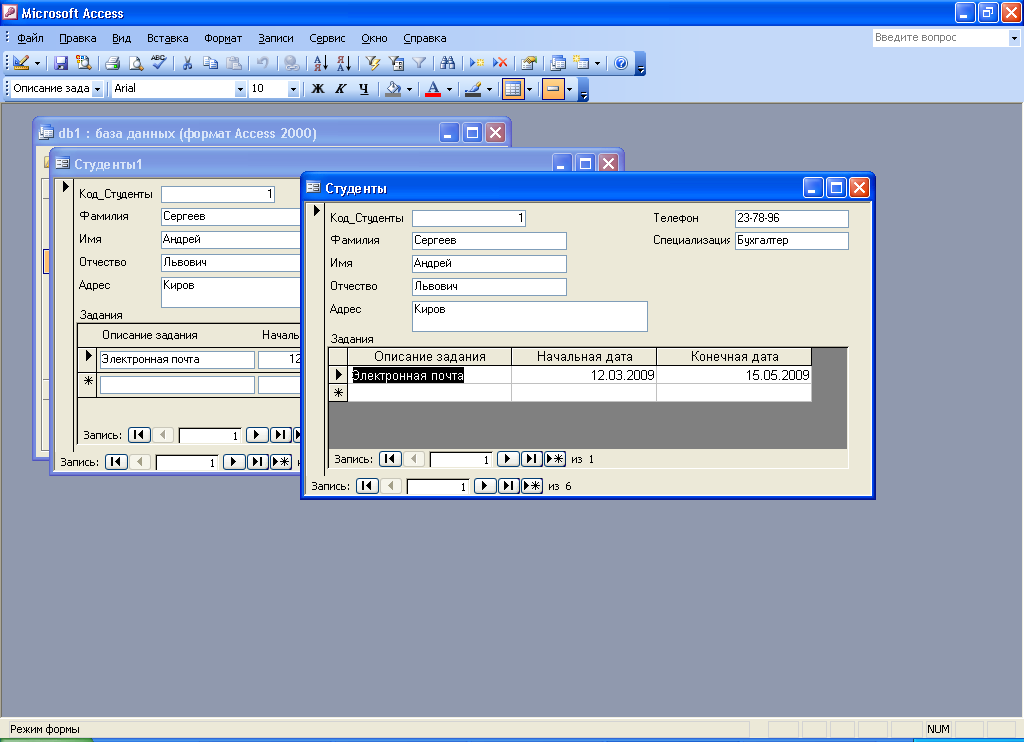1024x742 pixels.
Task: Click the Fill/Back Color bucket icon
Action: point(393,88)
